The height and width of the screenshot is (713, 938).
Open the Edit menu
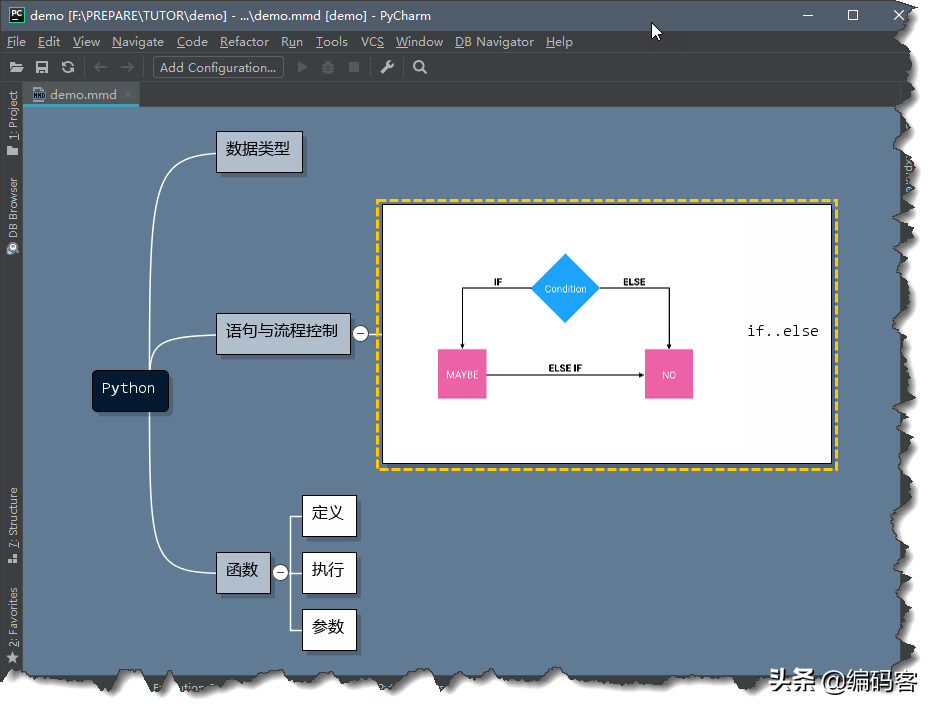[x=49, y=42]
